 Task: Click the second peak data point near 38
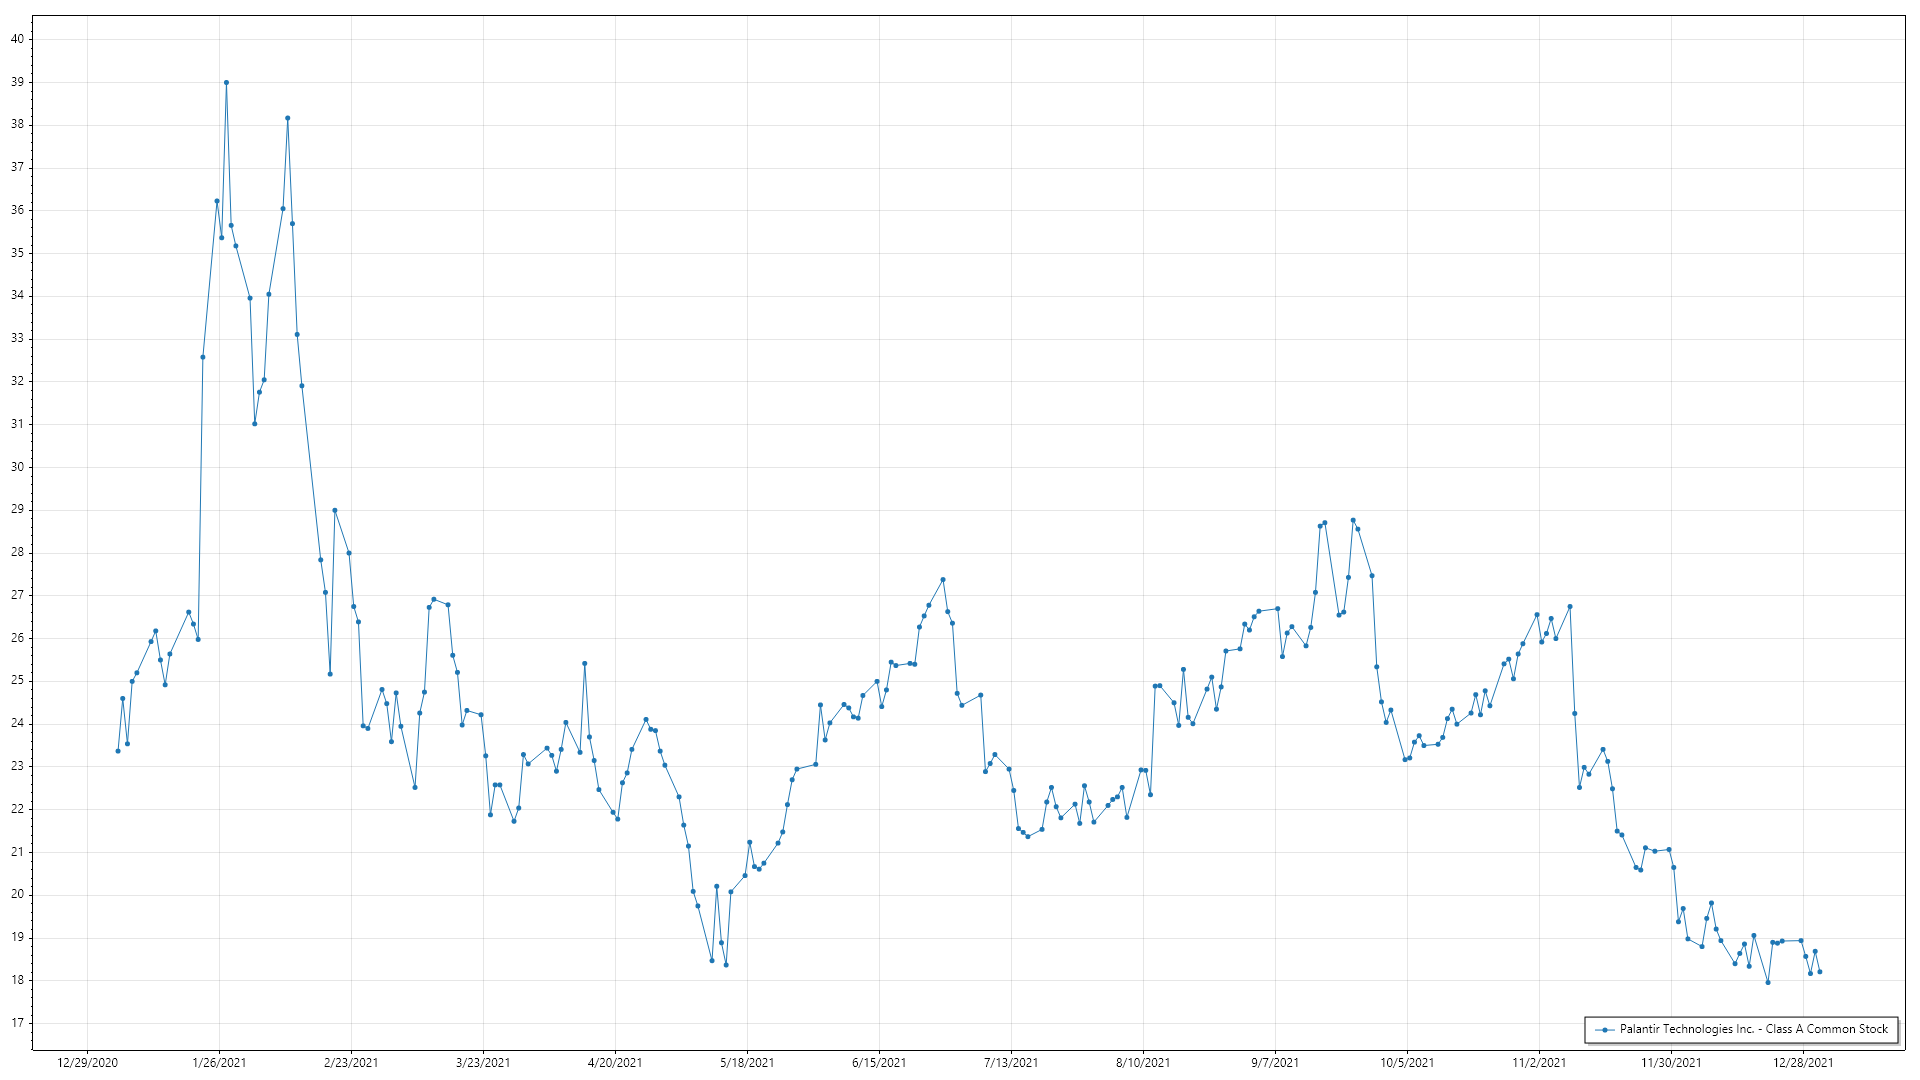tap(288, 118)
